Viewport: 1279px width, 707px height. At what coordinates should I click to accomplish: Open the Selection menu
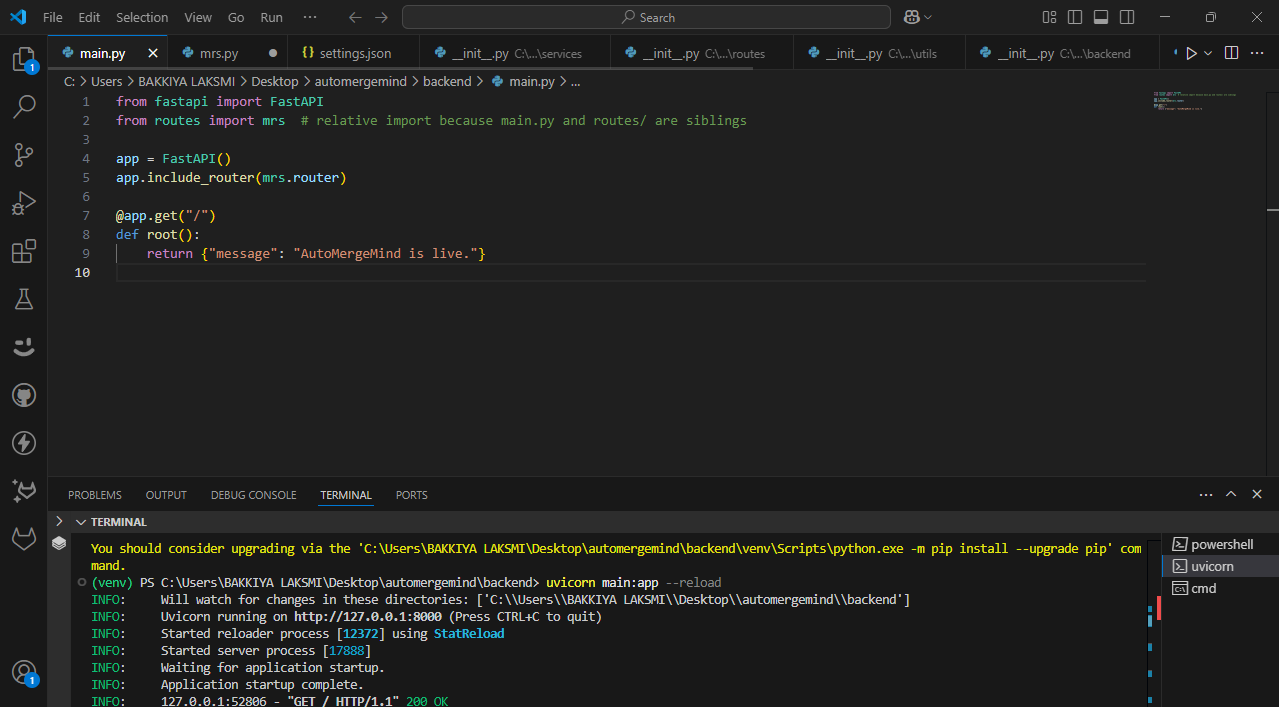142,17
